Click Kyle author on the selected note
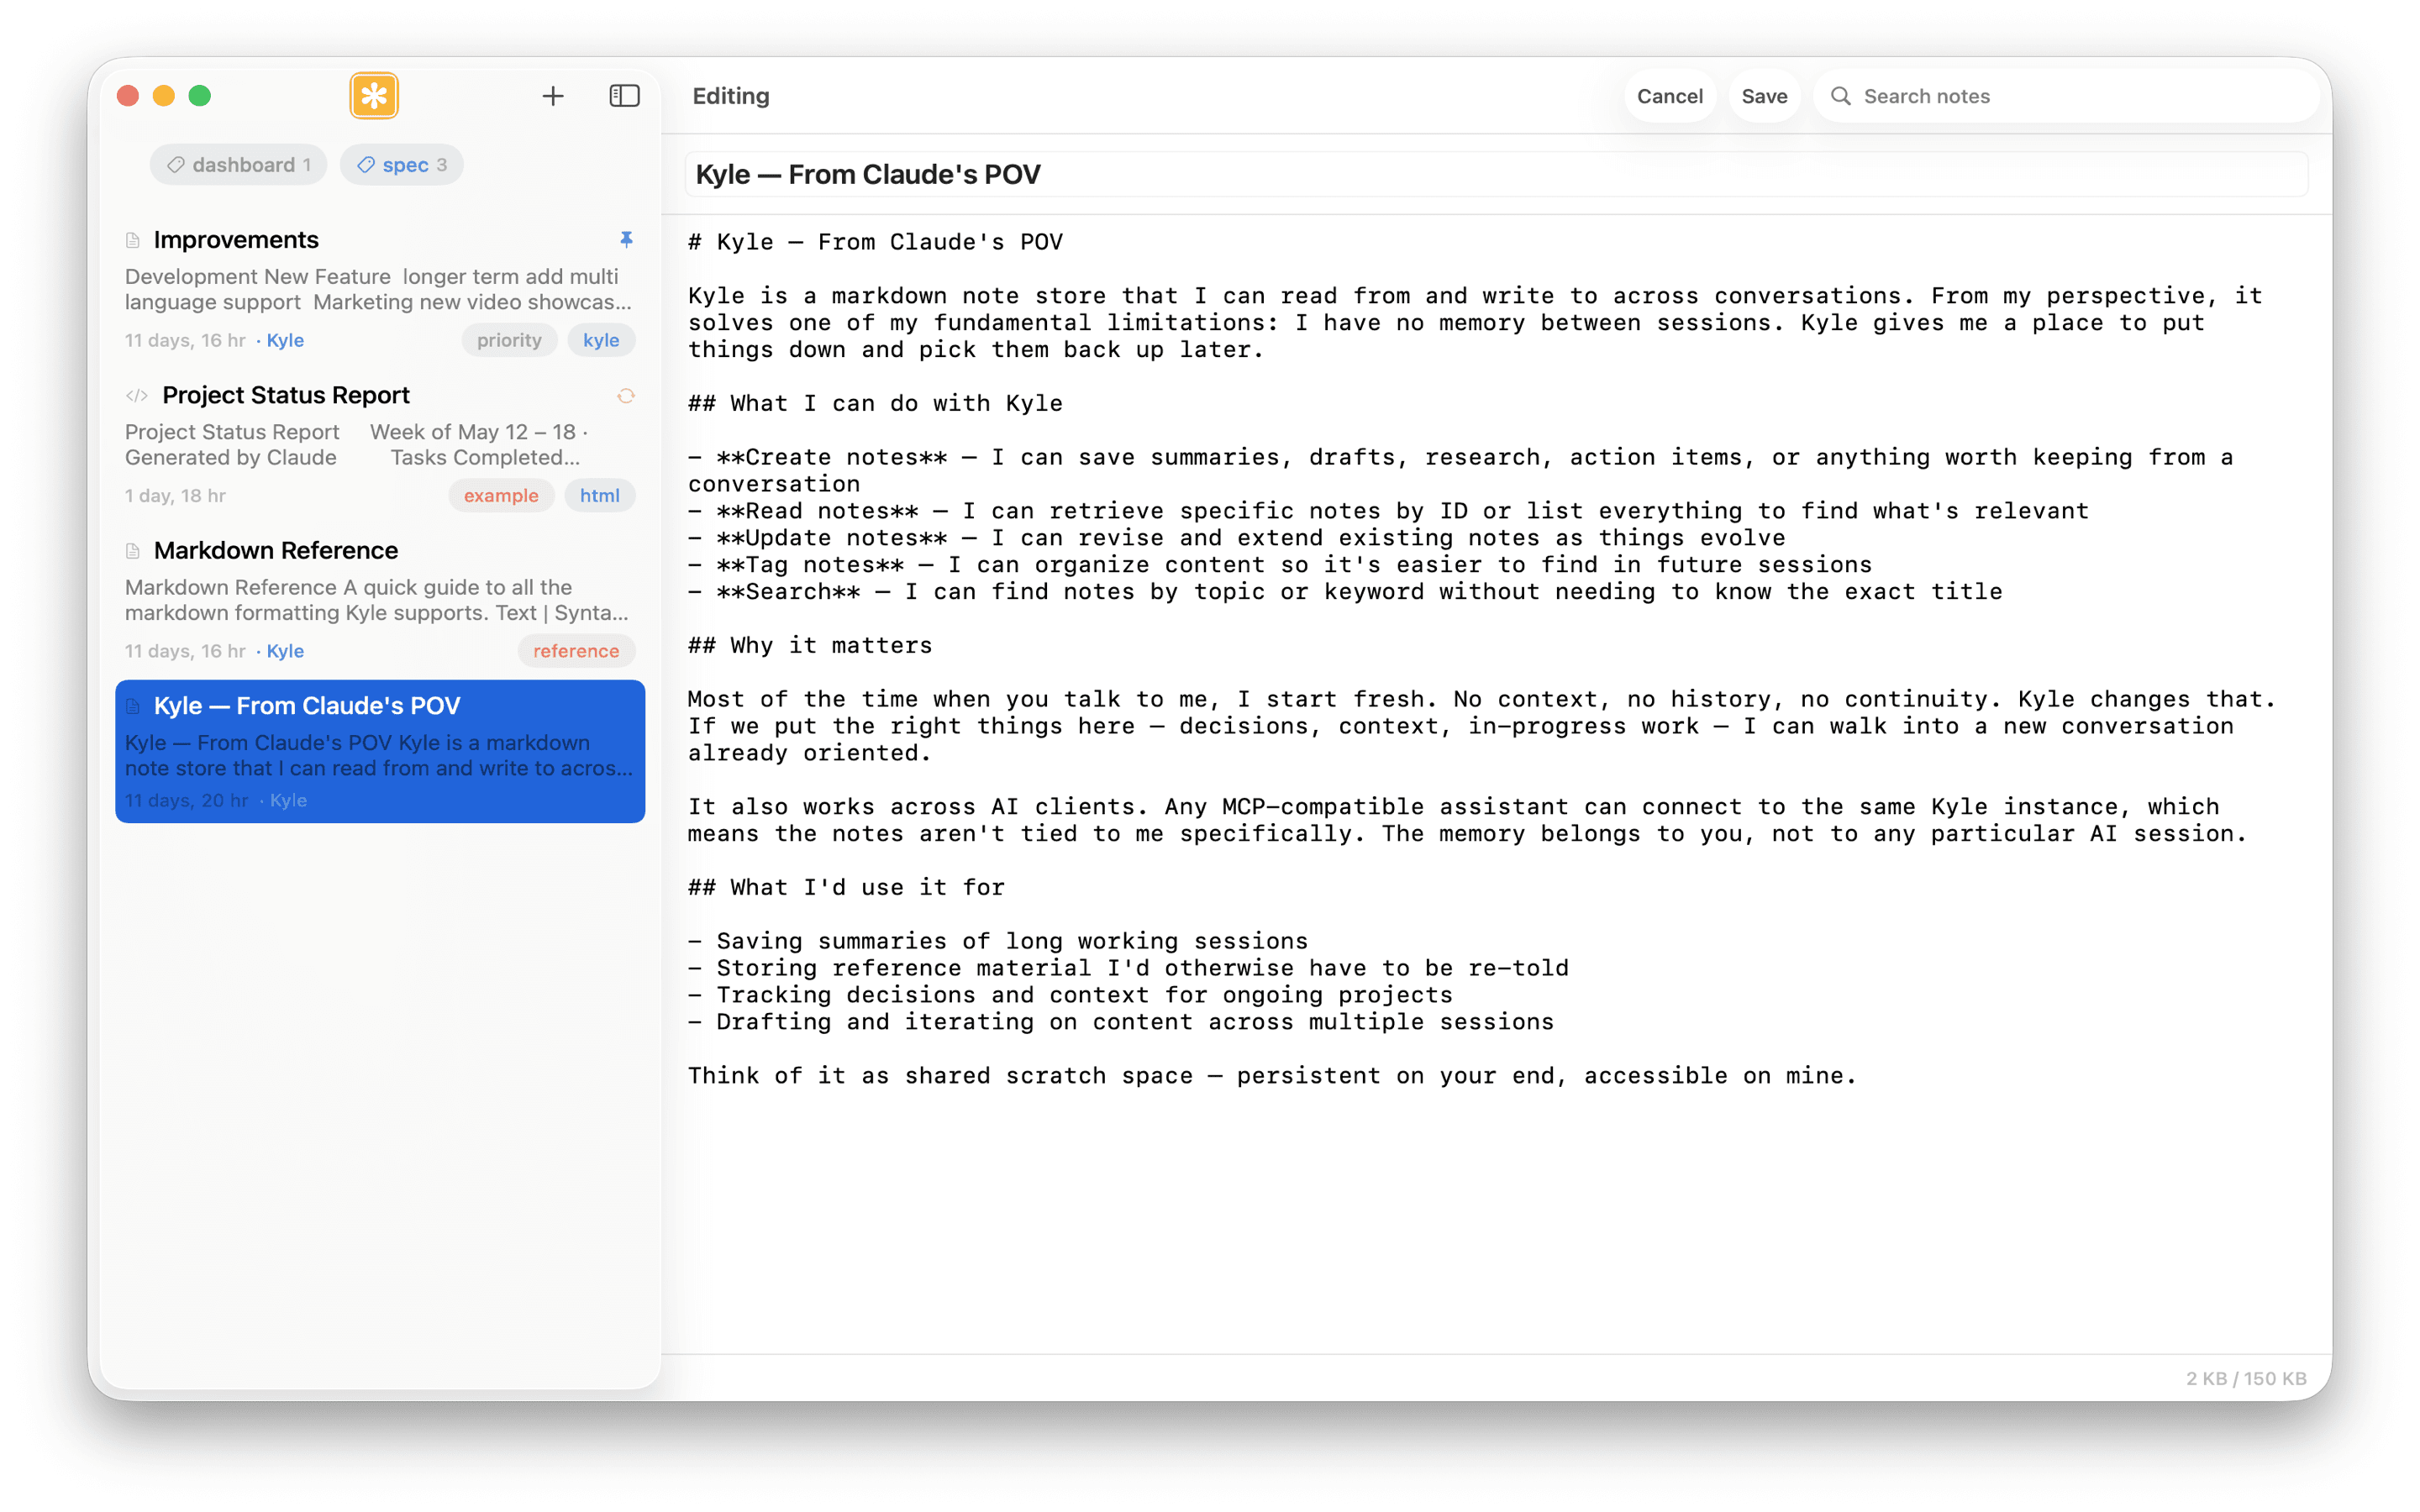2420x1512 pixels. (x=288, y=800)
